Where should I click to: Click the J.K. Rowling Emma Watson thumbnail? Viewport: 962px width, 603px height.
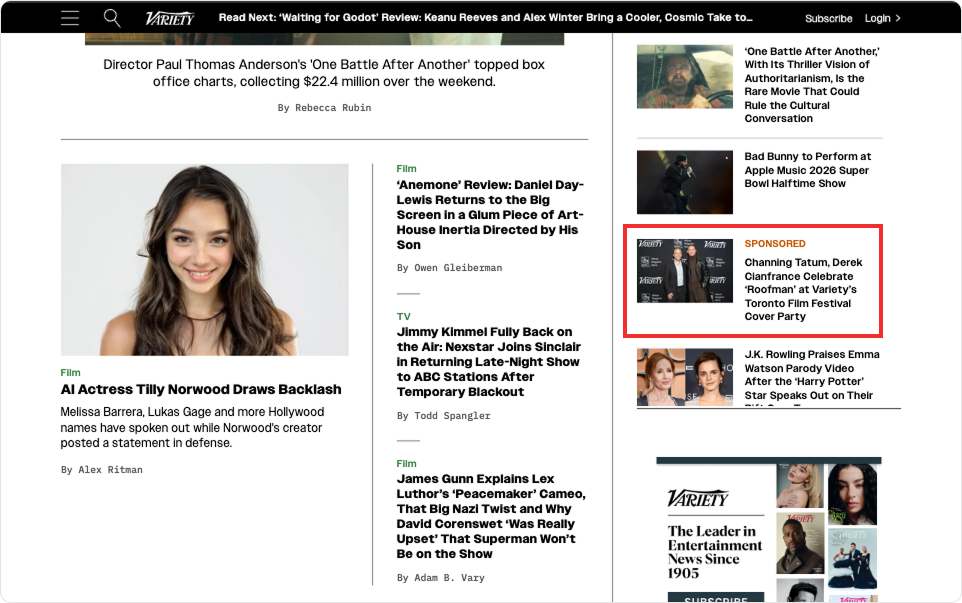[684, 377]
